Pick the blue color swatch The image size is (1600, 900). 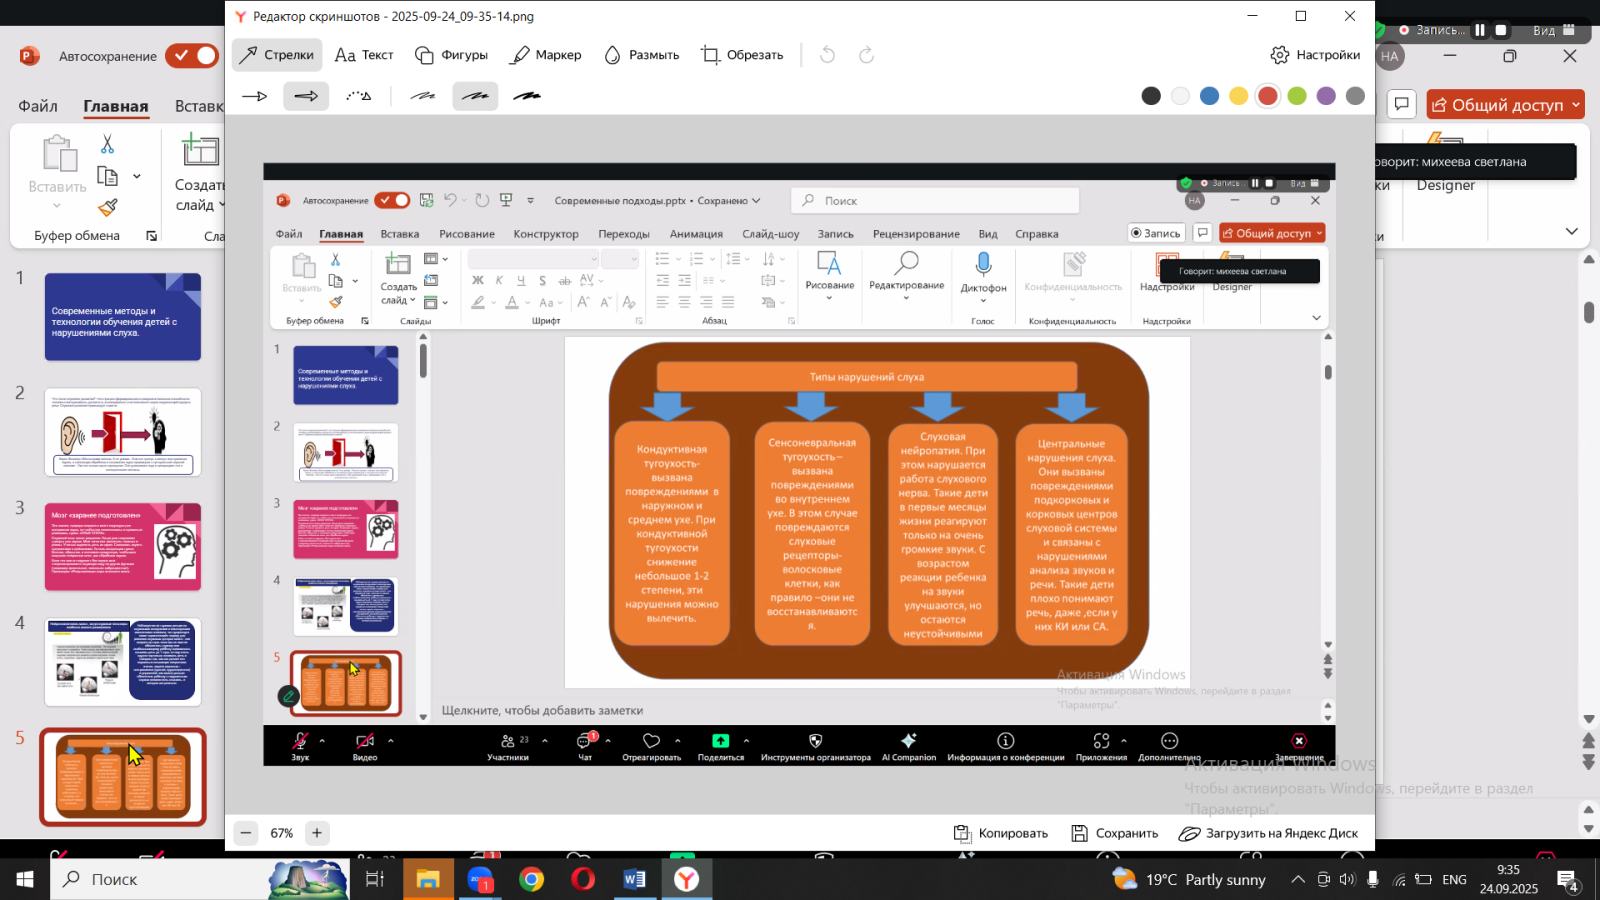click(x=1209, y=96)
